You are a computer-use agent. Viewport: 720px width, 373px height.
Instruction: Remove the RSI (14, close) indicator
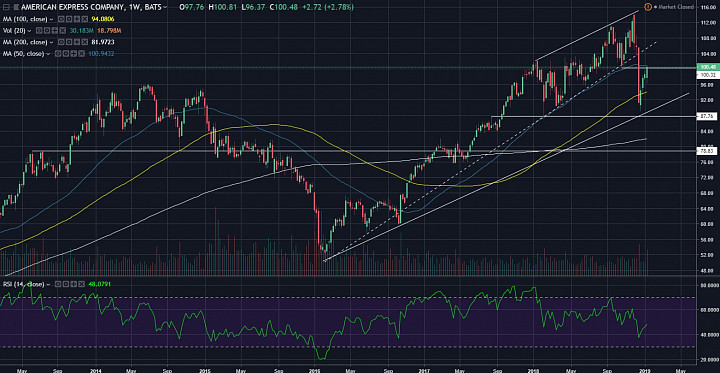click(81, 284)
